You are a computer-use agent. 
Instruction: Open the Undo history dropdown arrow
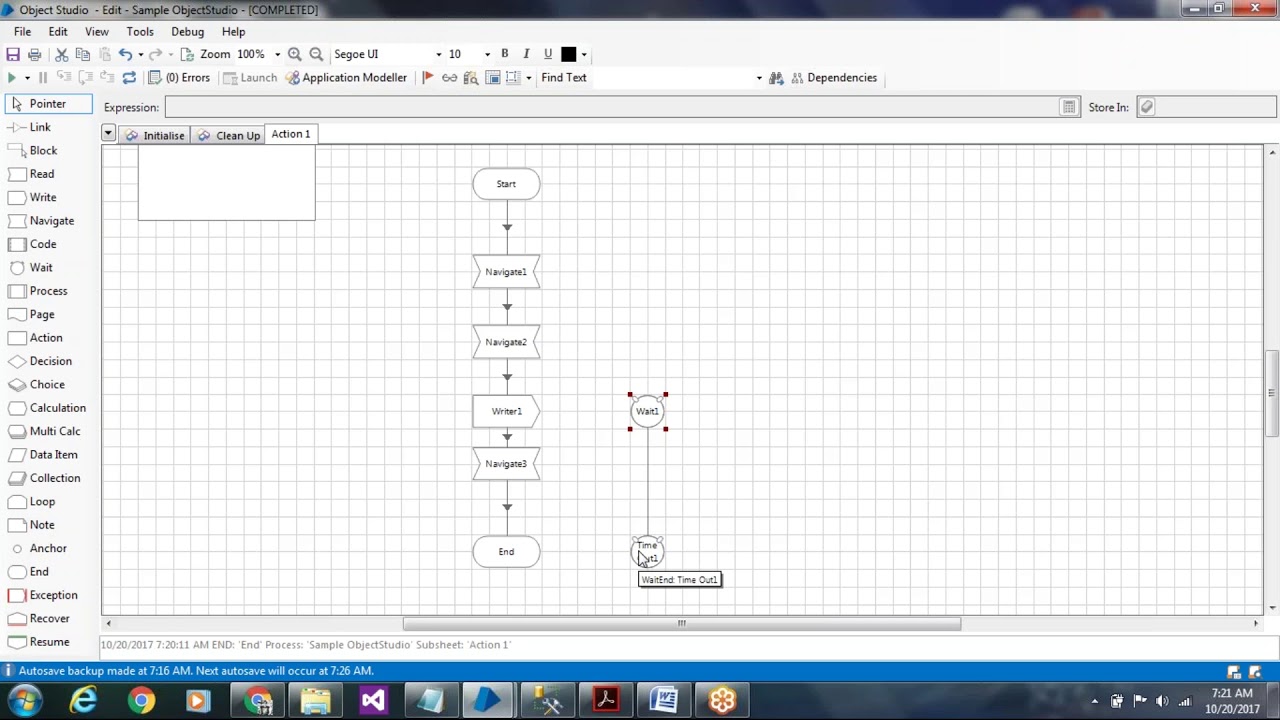pyautogui.click(x=140, y=54)
